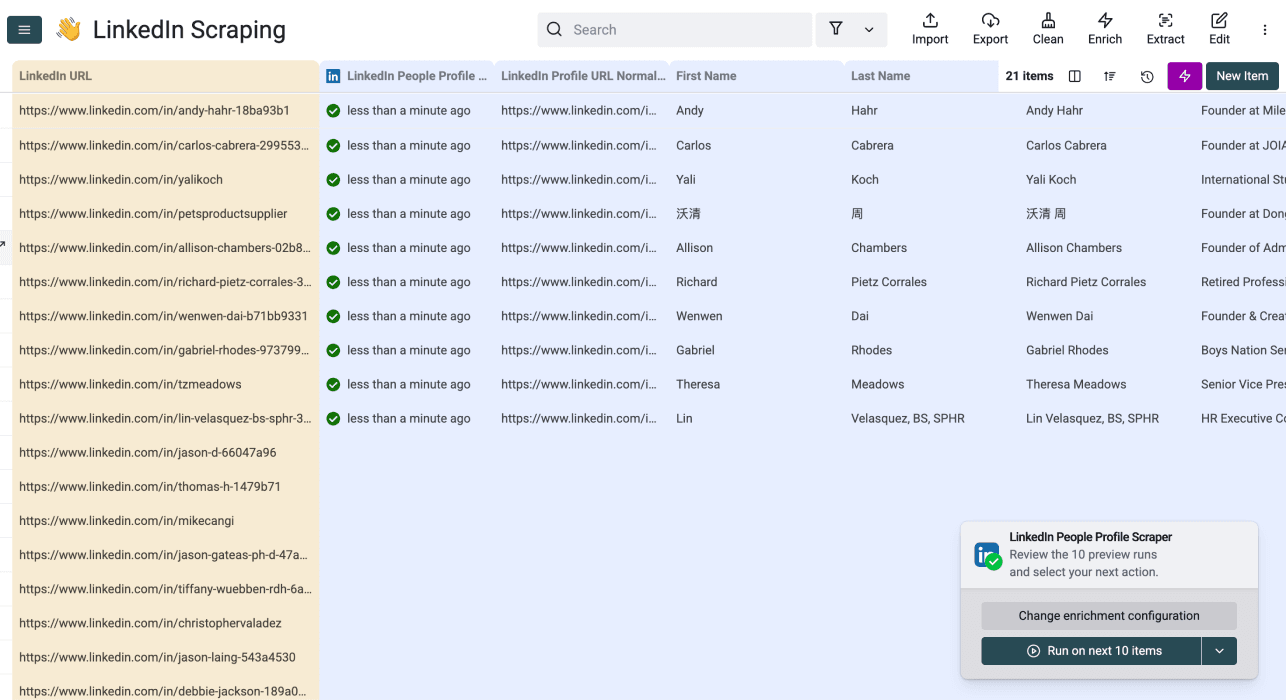Select the tzmeadows URL cell
Image resolution: width=1286 pixels, height=700 pixels.
[166, 384]
